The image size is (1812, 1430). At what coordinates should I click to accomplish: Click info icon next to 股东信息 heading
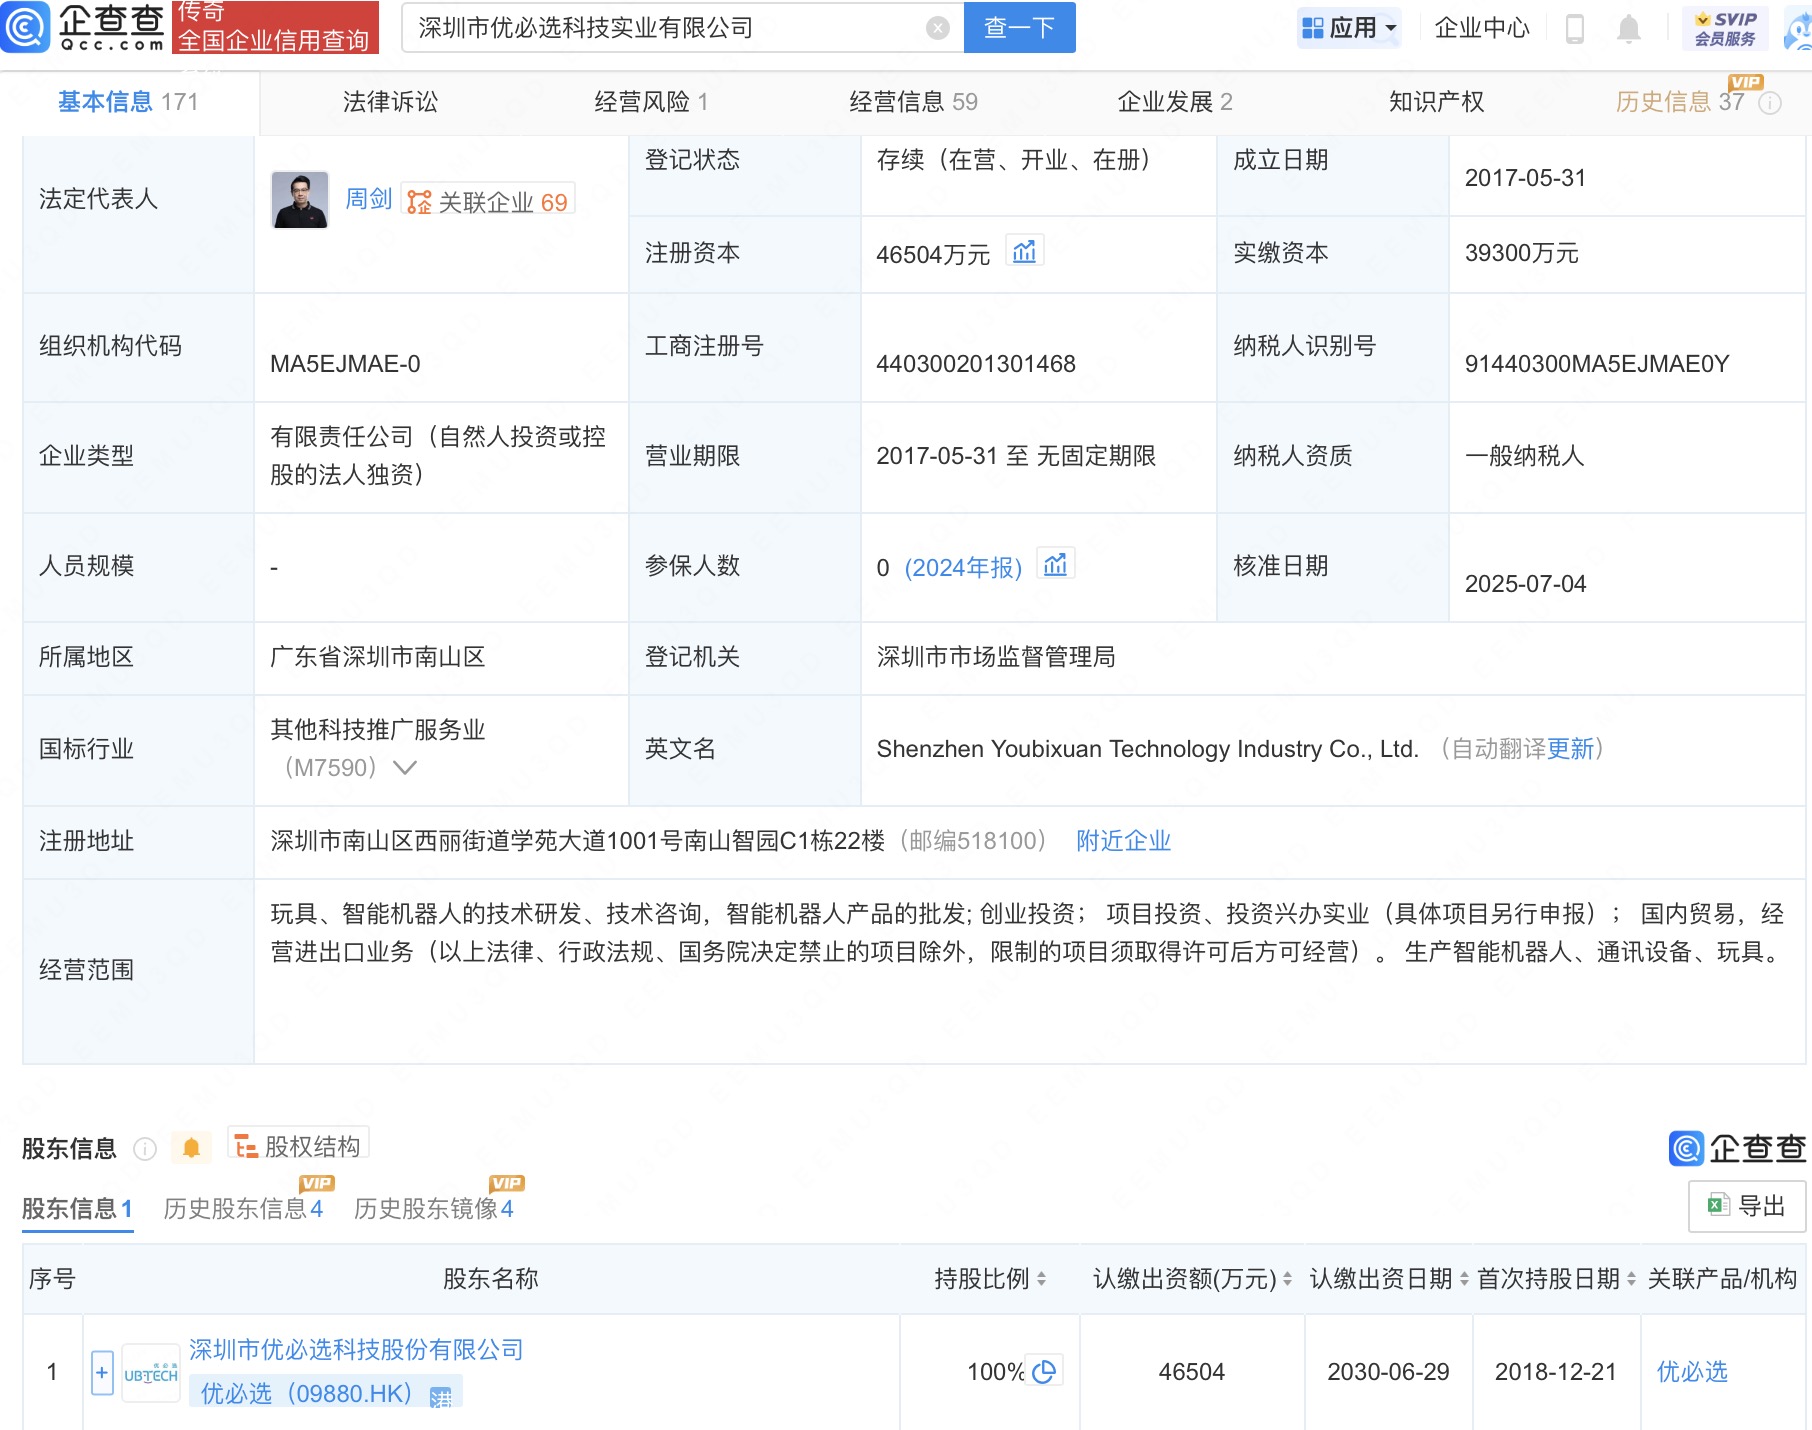tap(145, 1149)
